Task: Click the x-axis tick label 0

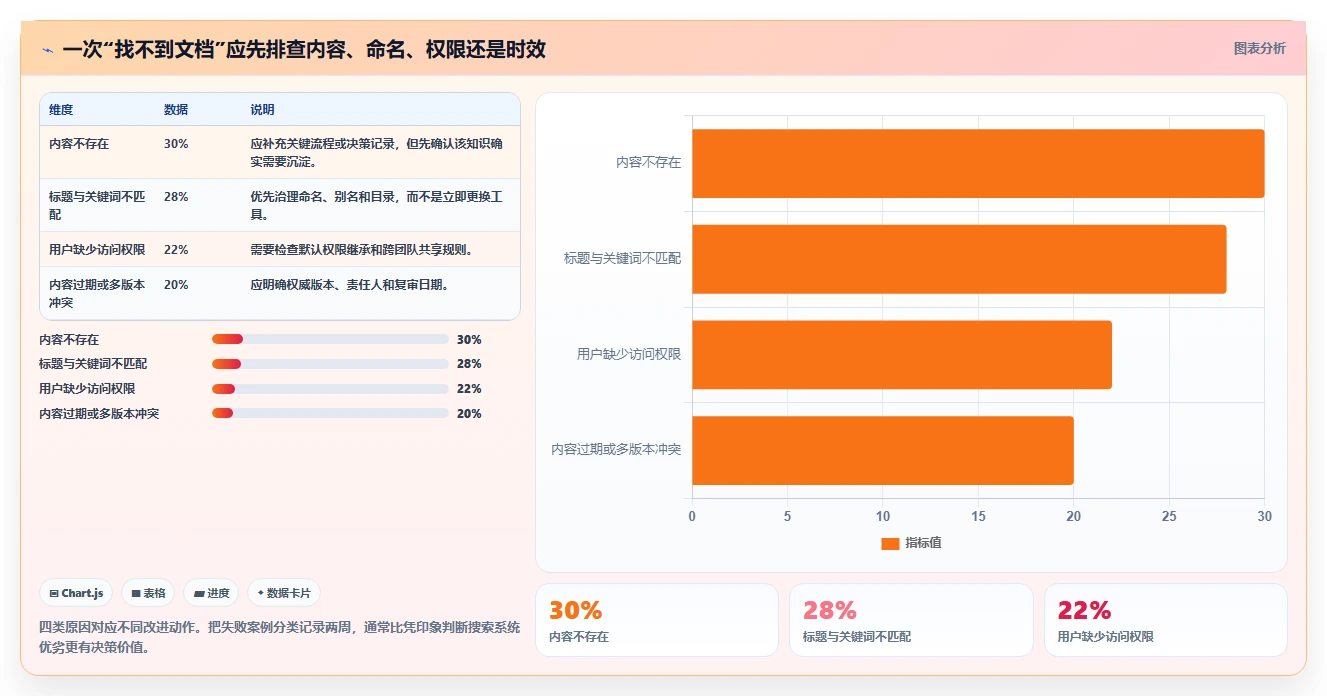Action: tap(692, 516)
